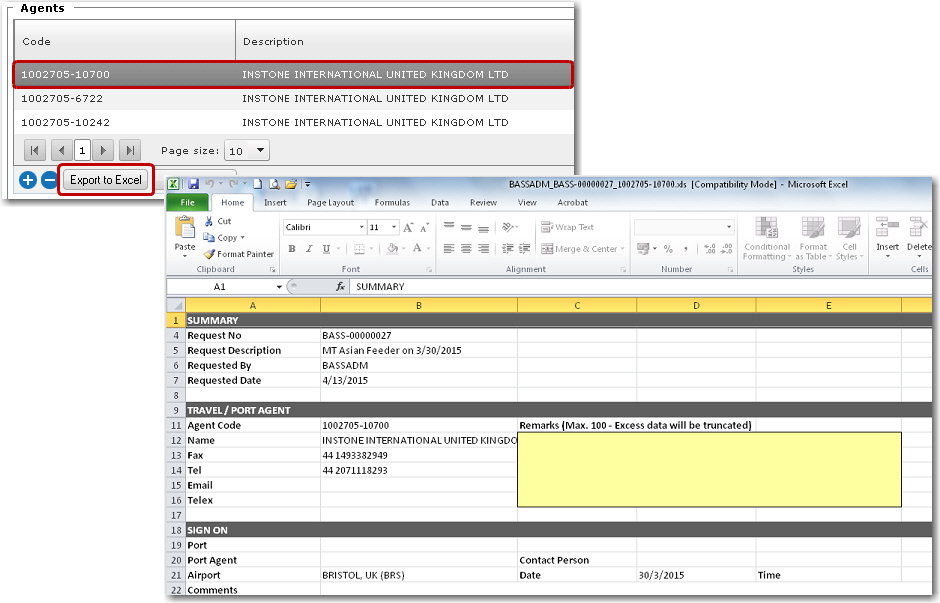Toggle Wrap Text option

[568, 227]
